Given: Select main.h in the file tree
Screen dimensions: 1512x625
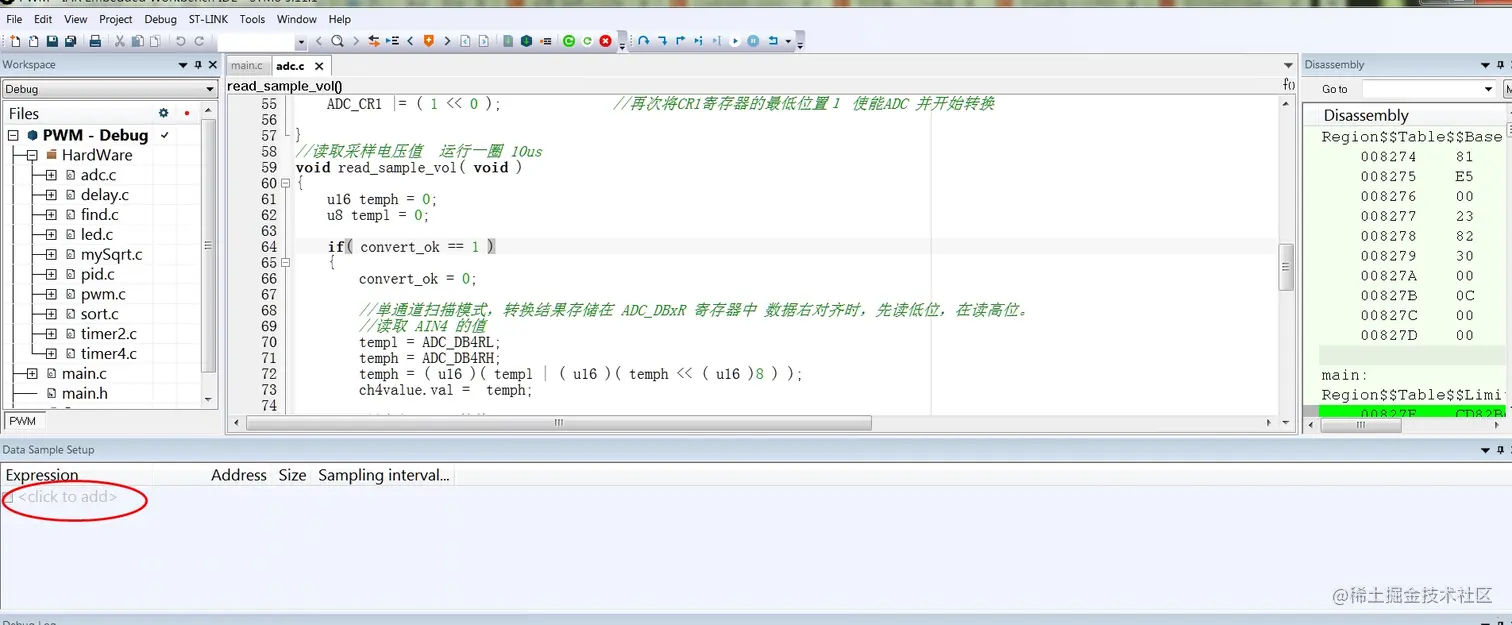Looking at the screenshot, I should [84, 393].
